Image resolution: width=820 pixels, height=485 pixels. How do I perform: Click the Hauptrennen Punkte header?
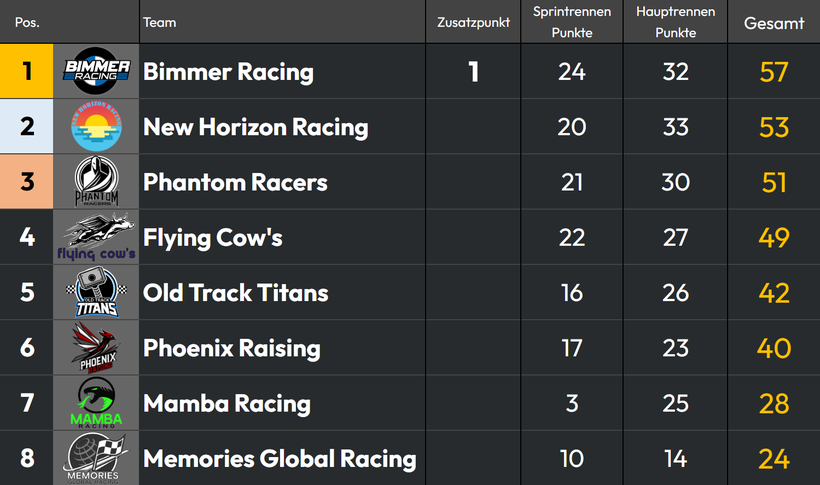pos(676,22)
